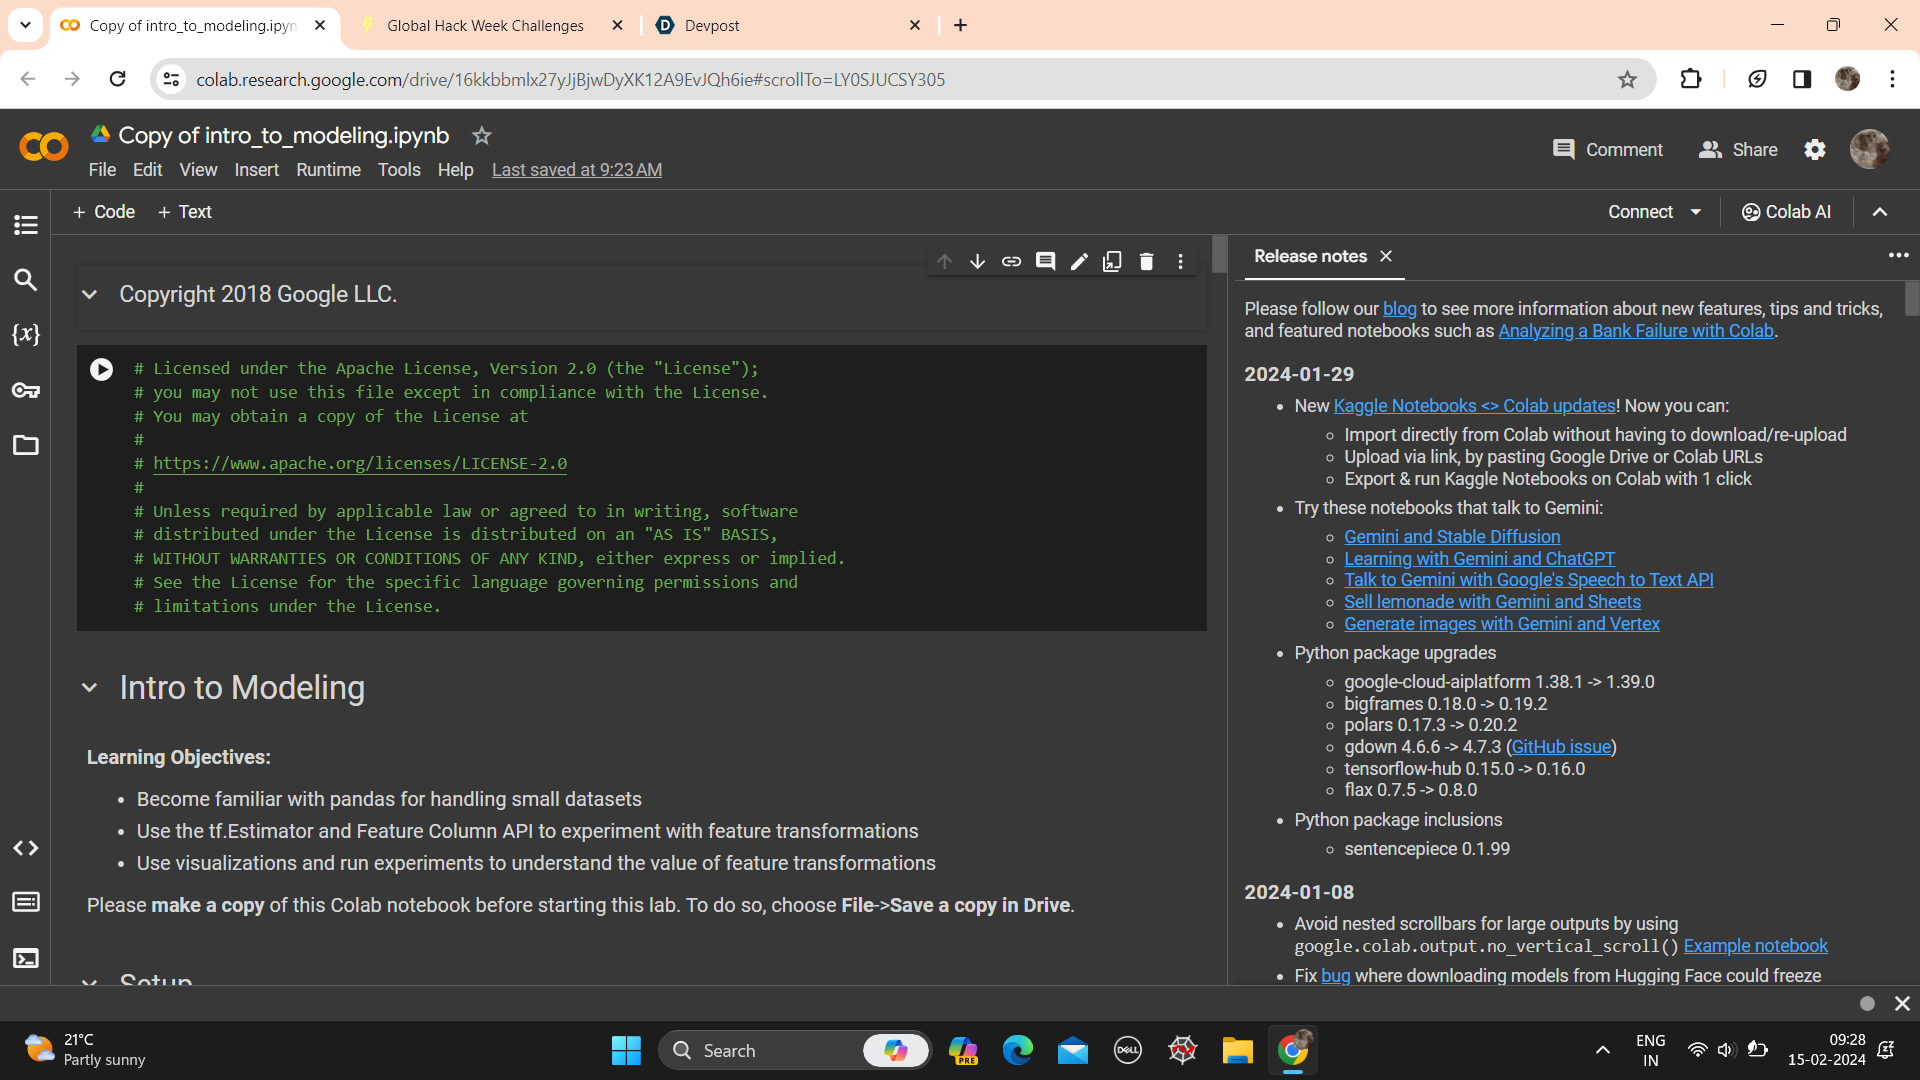Open the Connect dropdown arrow
Screen dimensions: 1920x1080
click(1696, 212)
